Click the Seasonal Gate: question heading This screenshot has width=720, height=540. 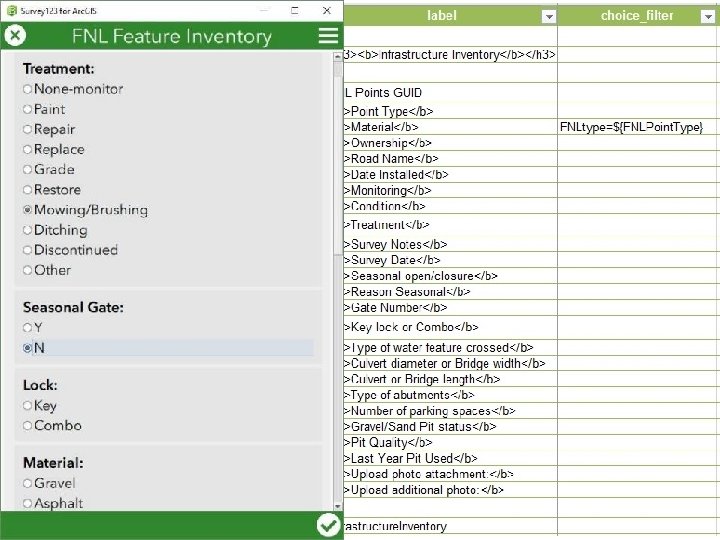tap(73, 307)
